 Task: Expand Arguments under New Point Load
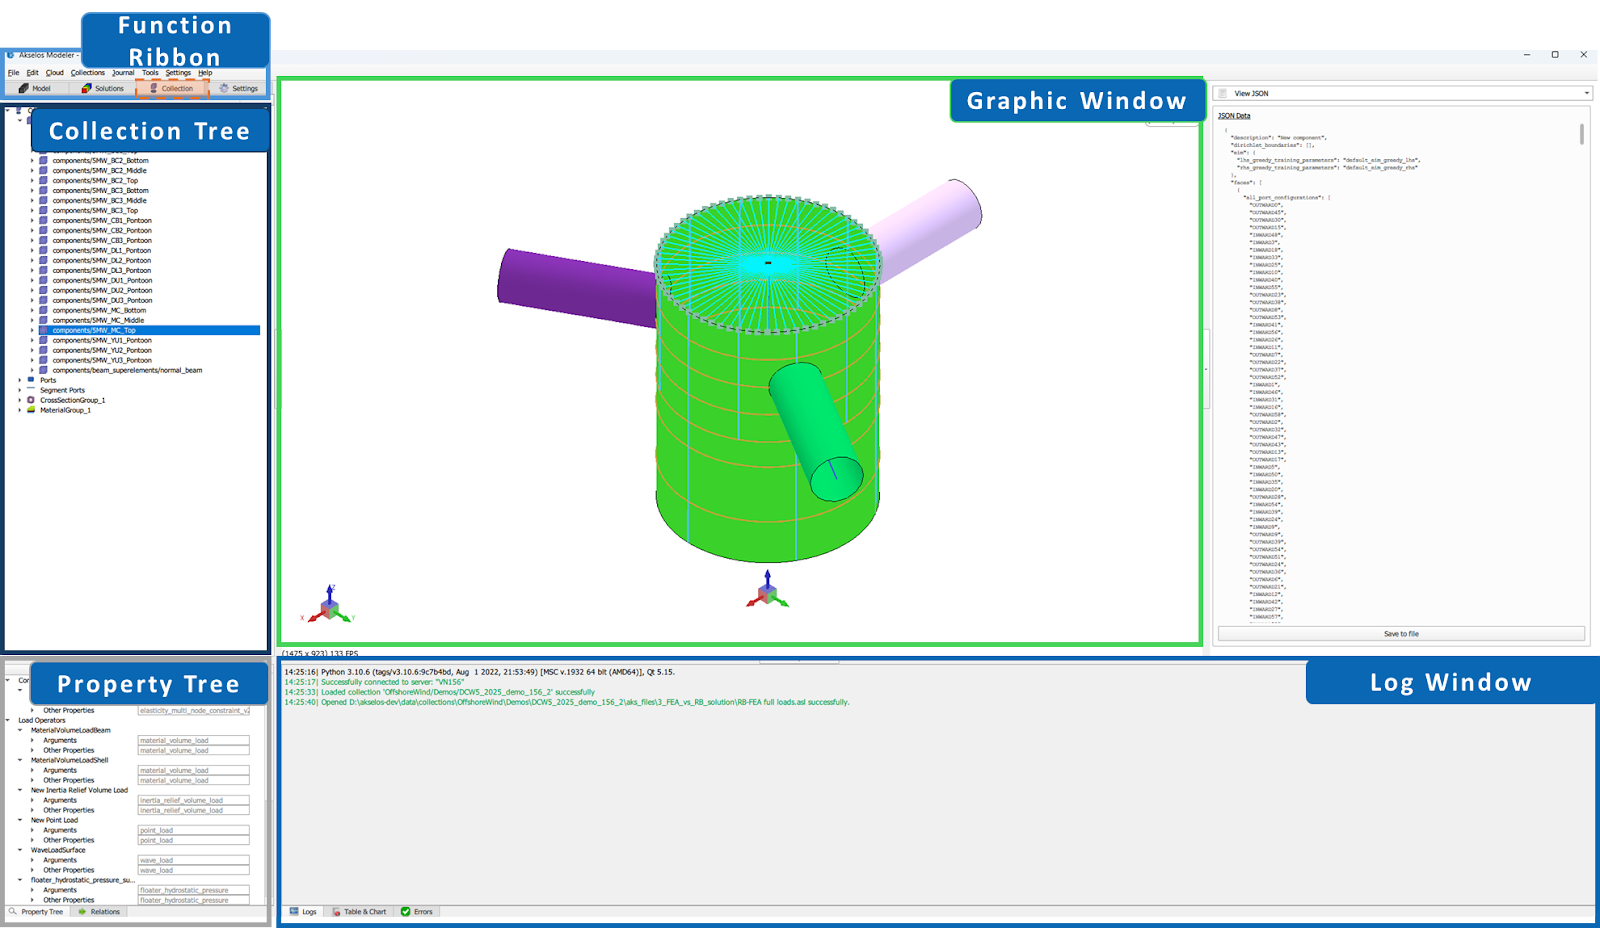[x=32, y=830]
